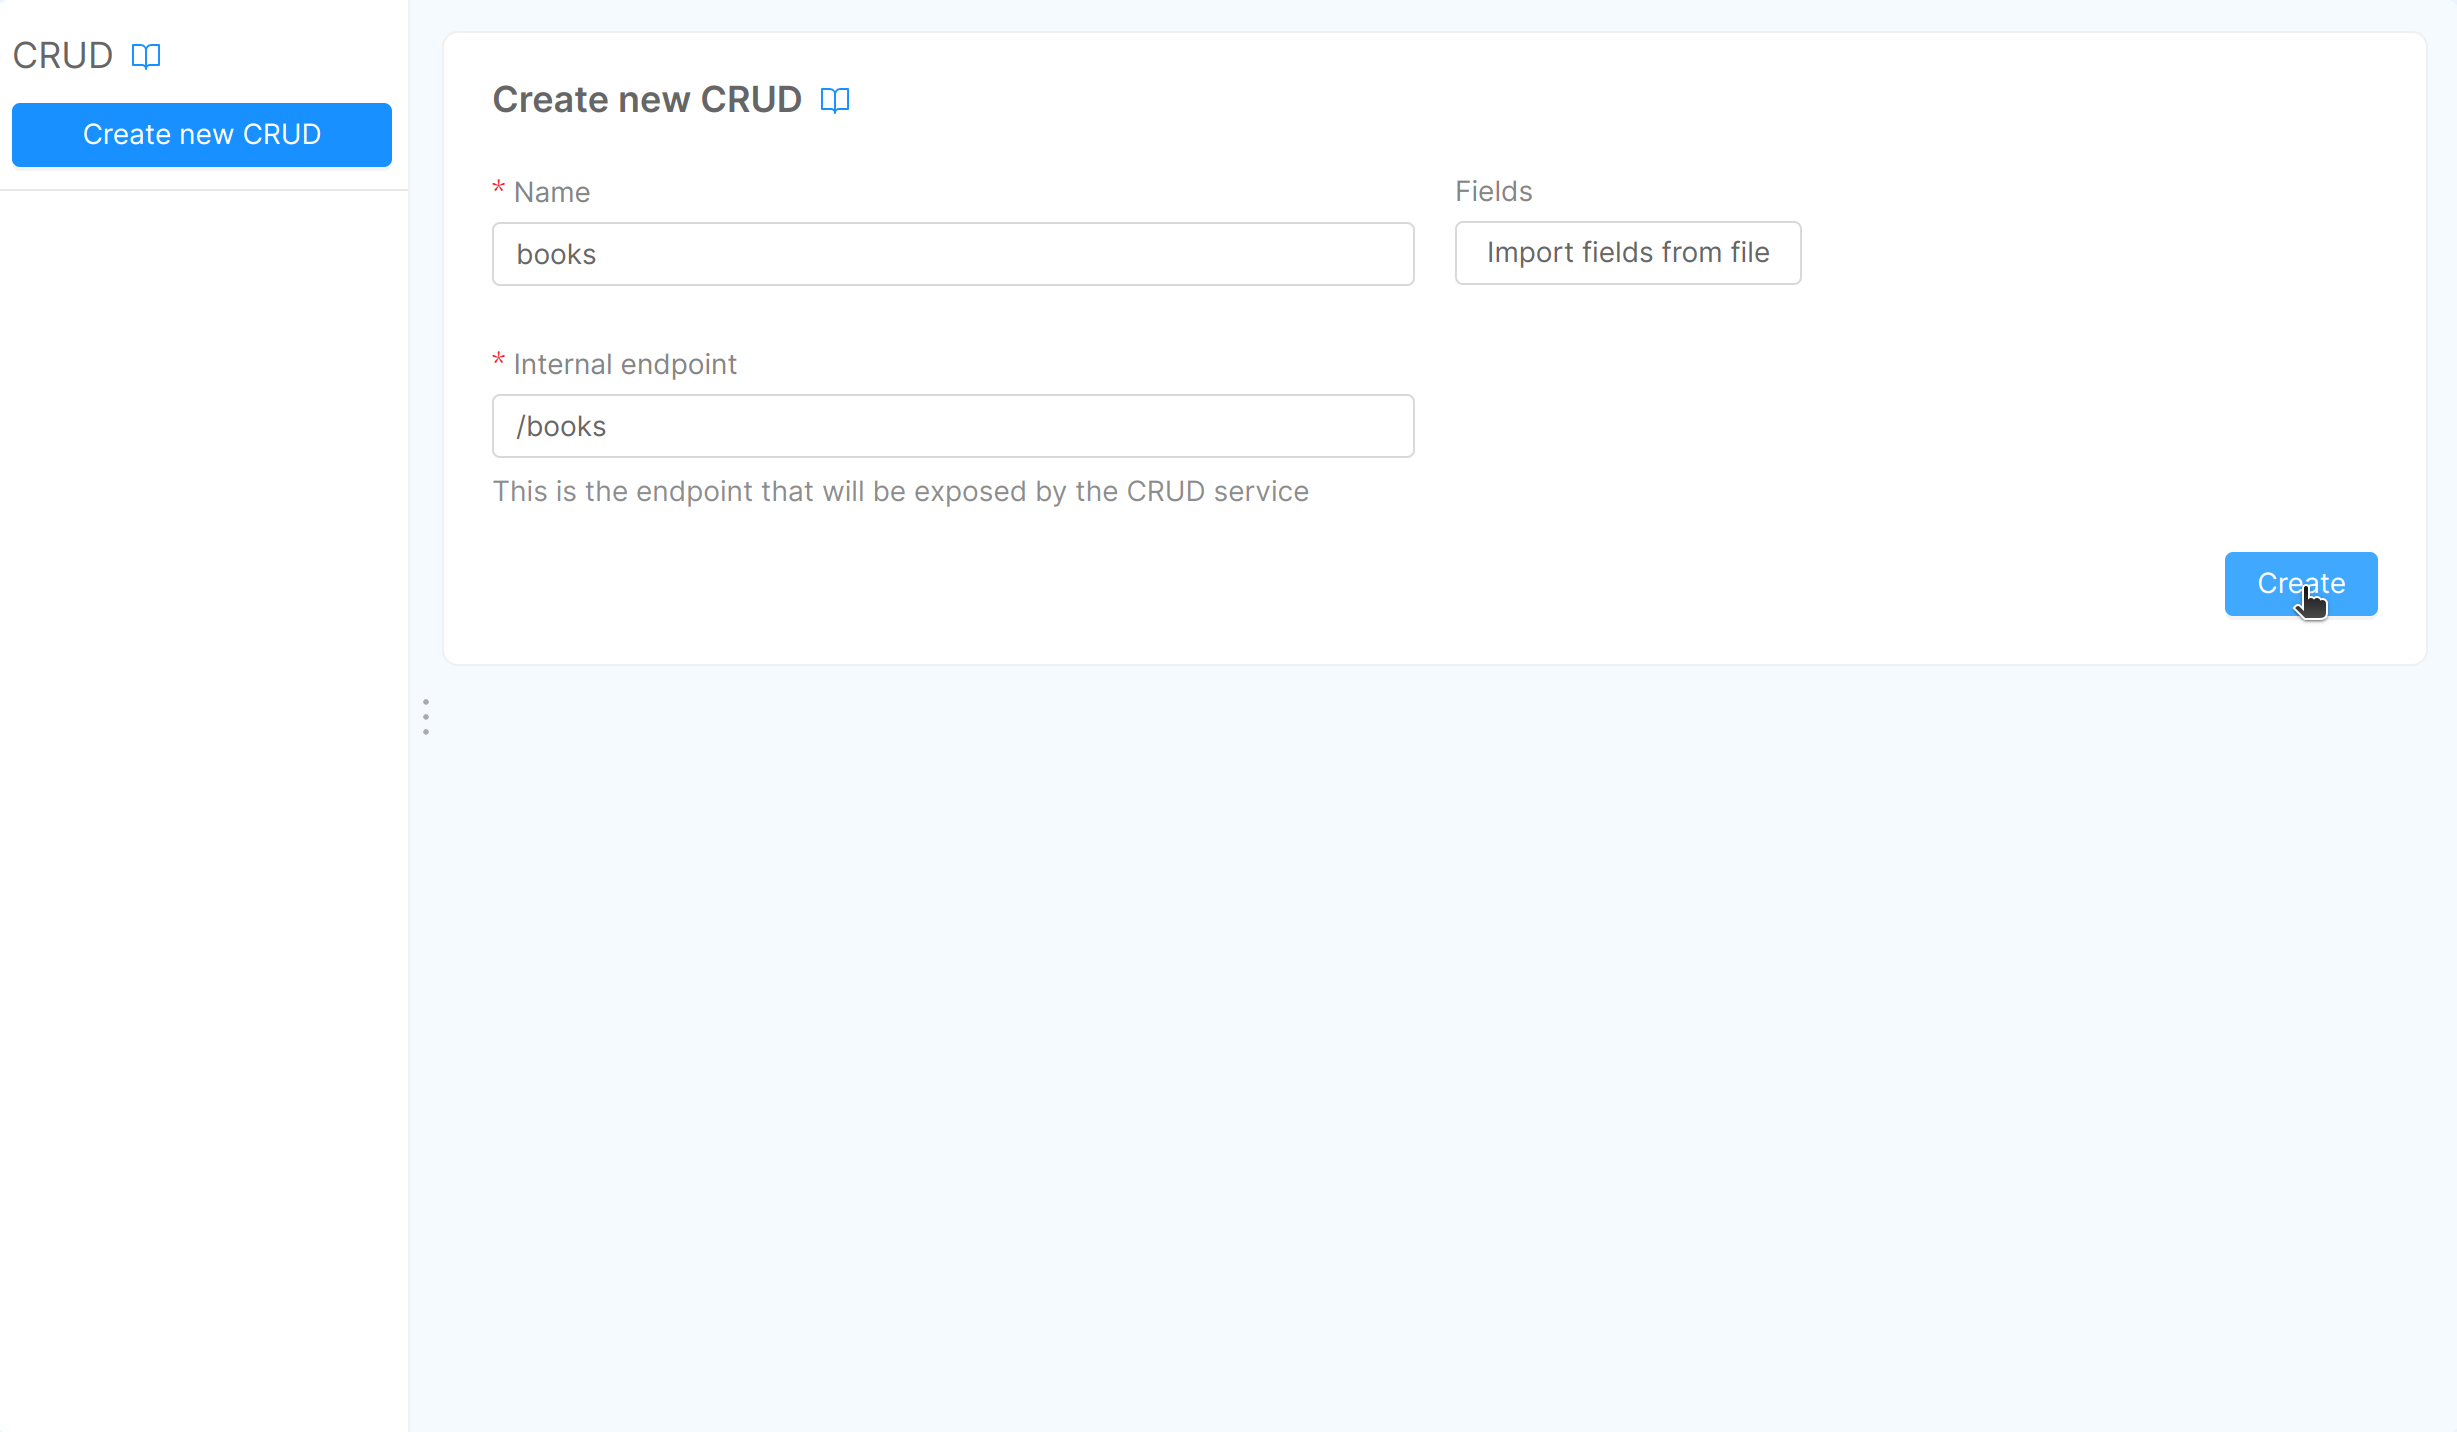2457x1432 pixels.
Task: Click the red asterisk beside Internal endpoint label
Action: 498,361
